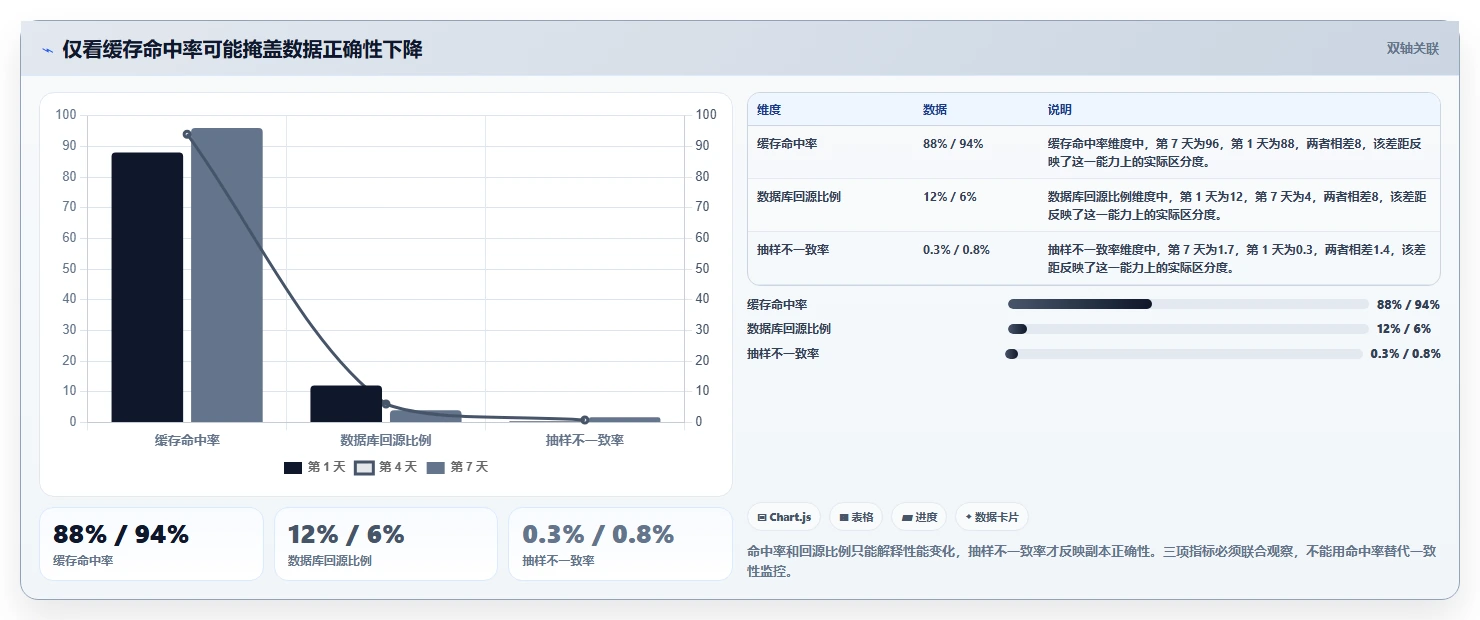The image size is (1480, 620).
Task: Click the line point above 数据库回源比例
Action: [386, 404]
